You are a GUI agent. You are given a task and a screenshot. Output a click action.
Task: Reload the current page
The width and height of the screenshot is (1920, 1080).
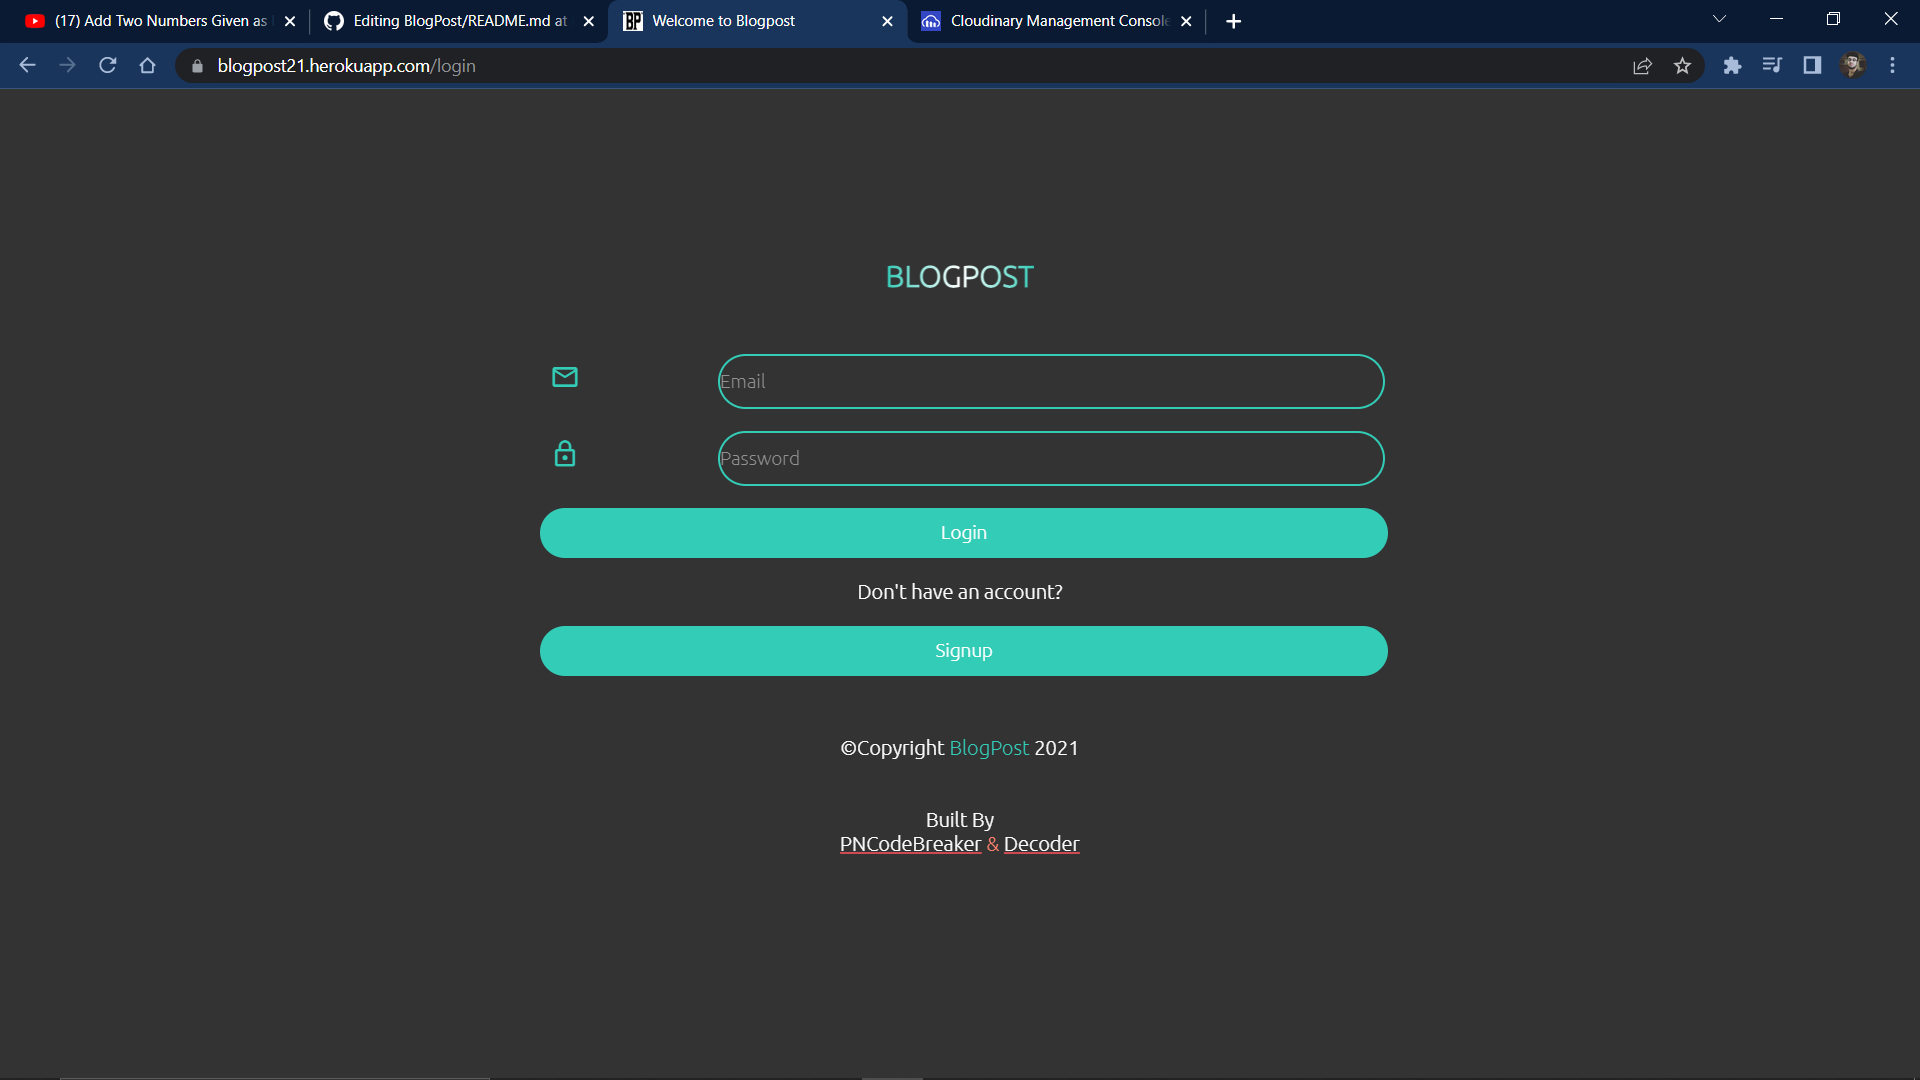pos(108,66)
